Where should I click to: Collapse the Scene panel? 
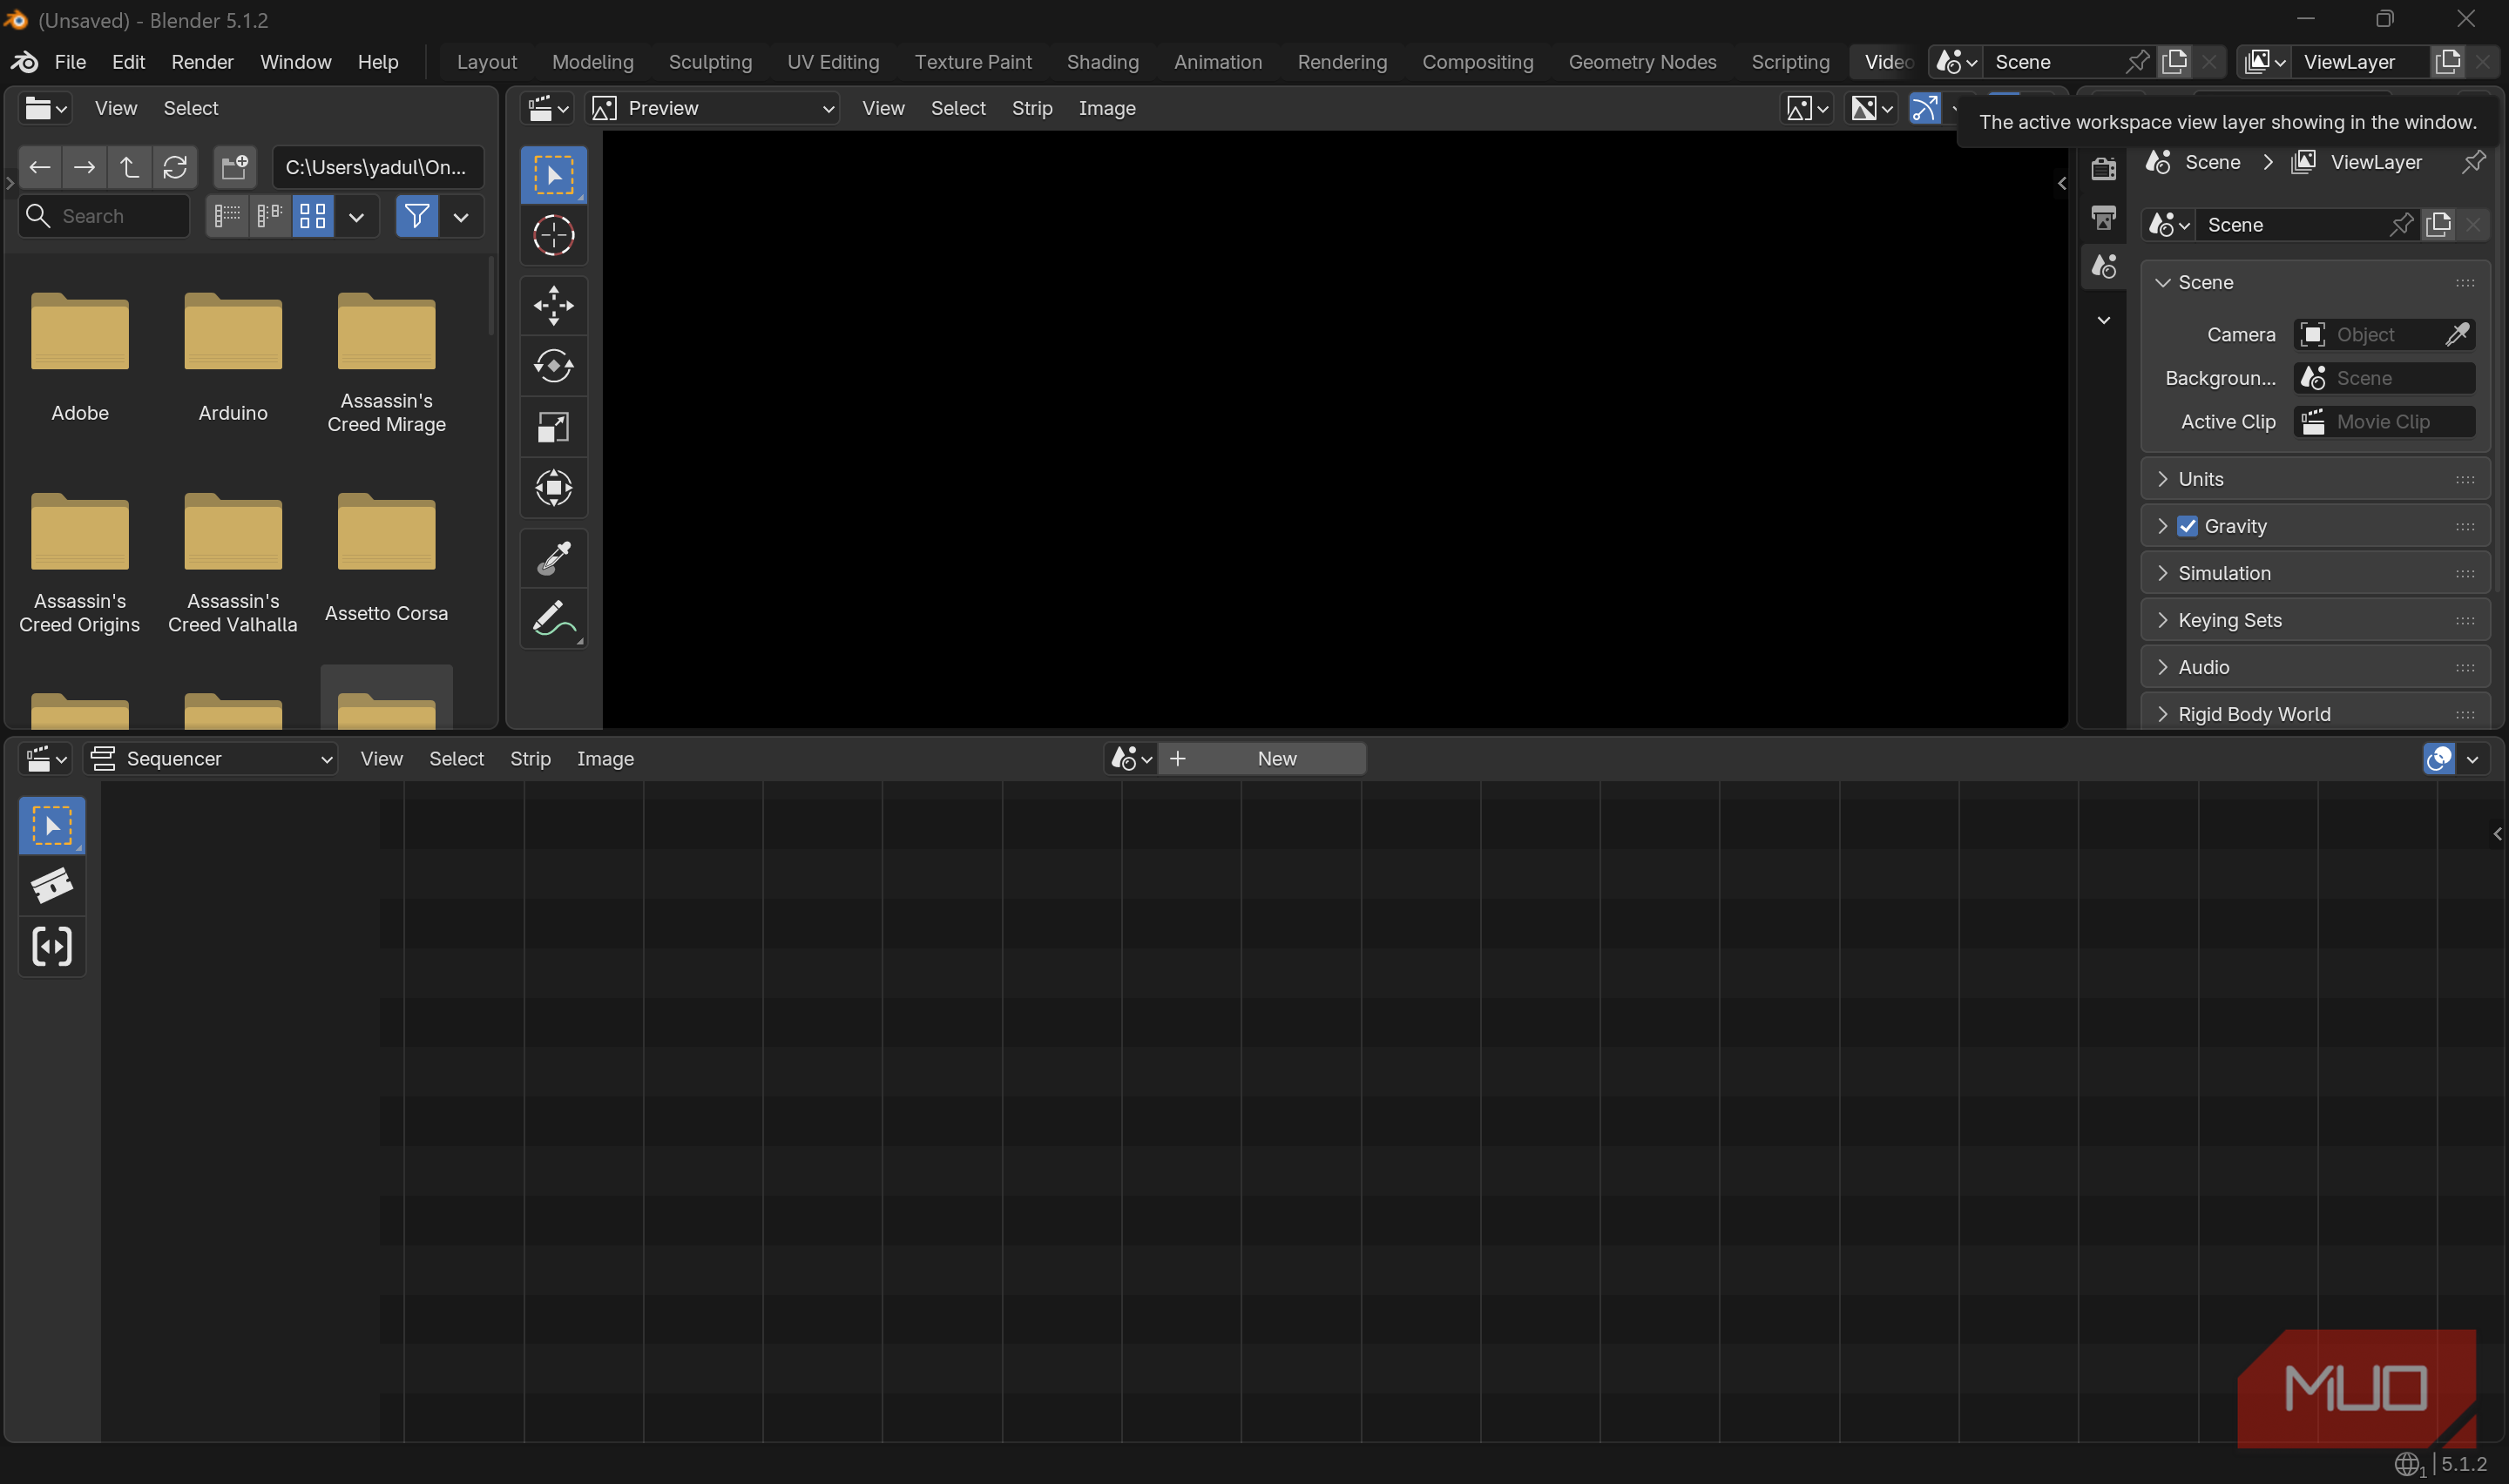[x=2315, y=282]
